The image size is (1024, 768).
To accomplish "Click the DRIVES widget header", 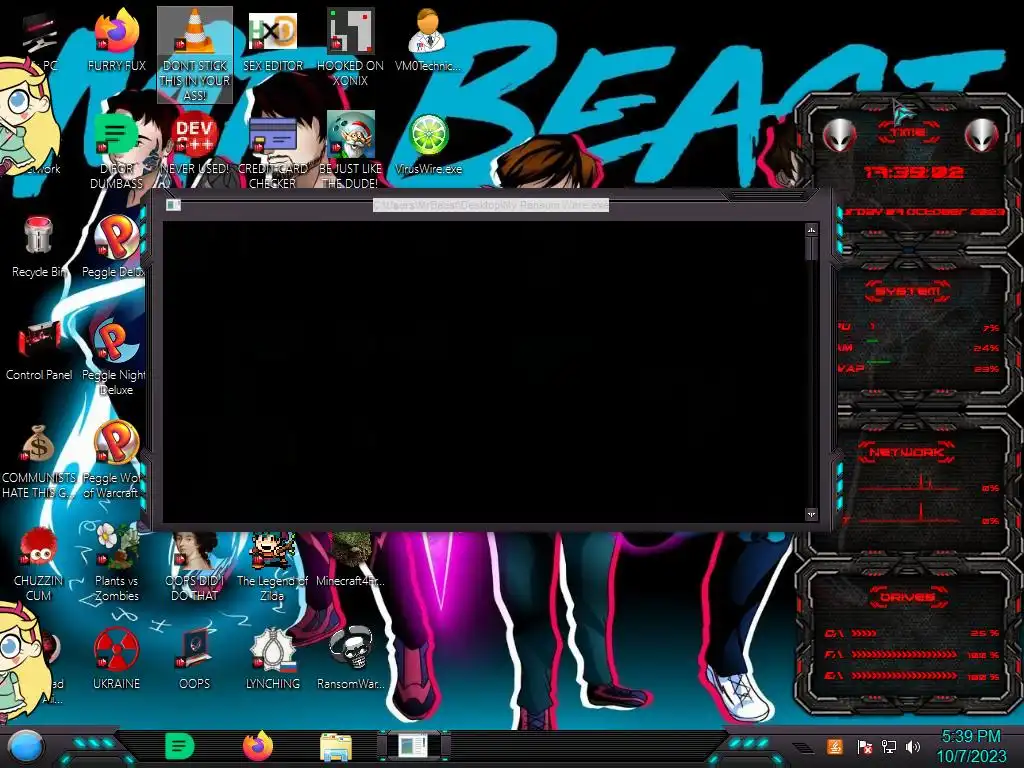I will pyautogui.click(x=908, y=597).
